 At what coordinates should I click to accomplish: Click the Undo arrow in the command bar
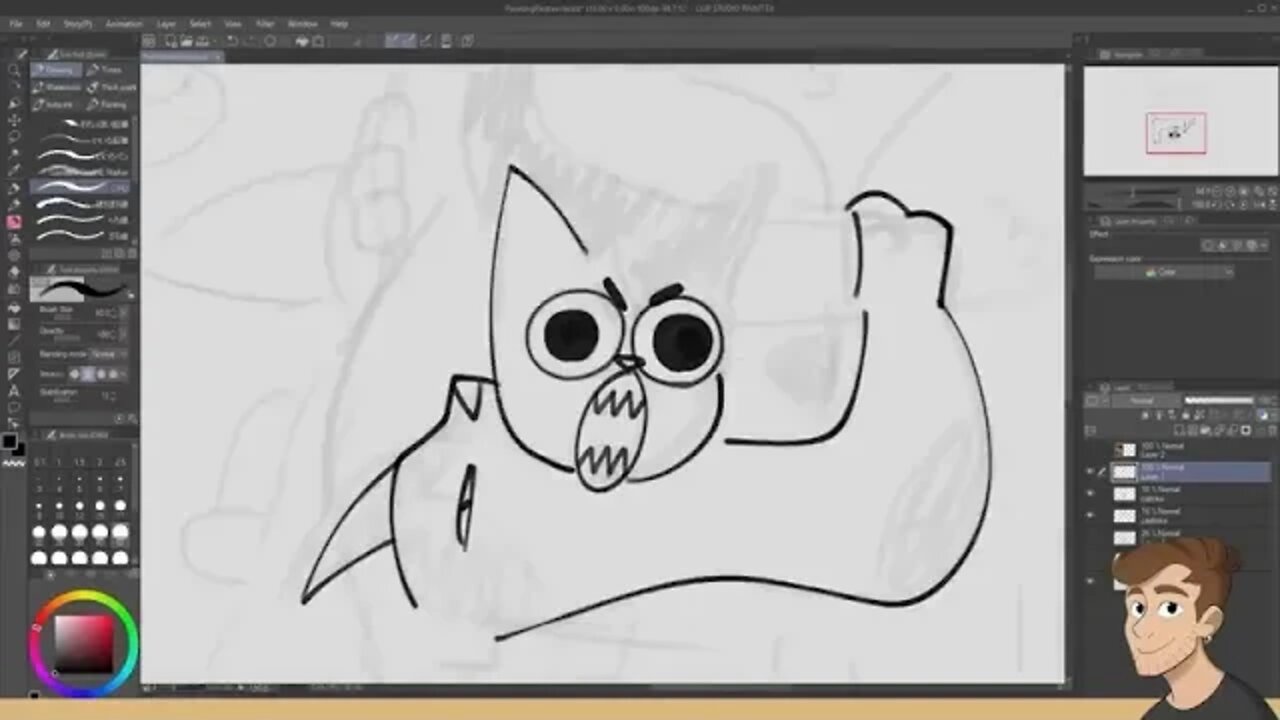point(232,41)
